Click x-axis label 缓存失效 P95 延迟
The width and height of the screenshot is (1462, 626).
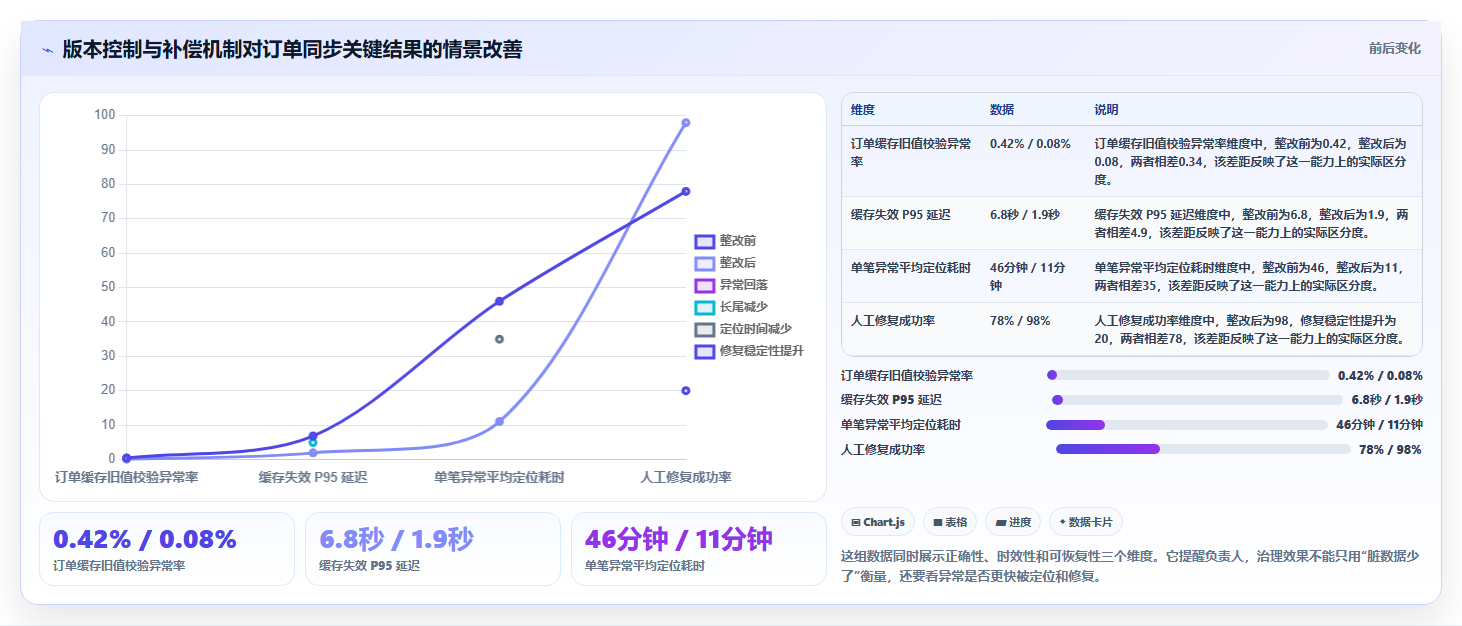313,477
